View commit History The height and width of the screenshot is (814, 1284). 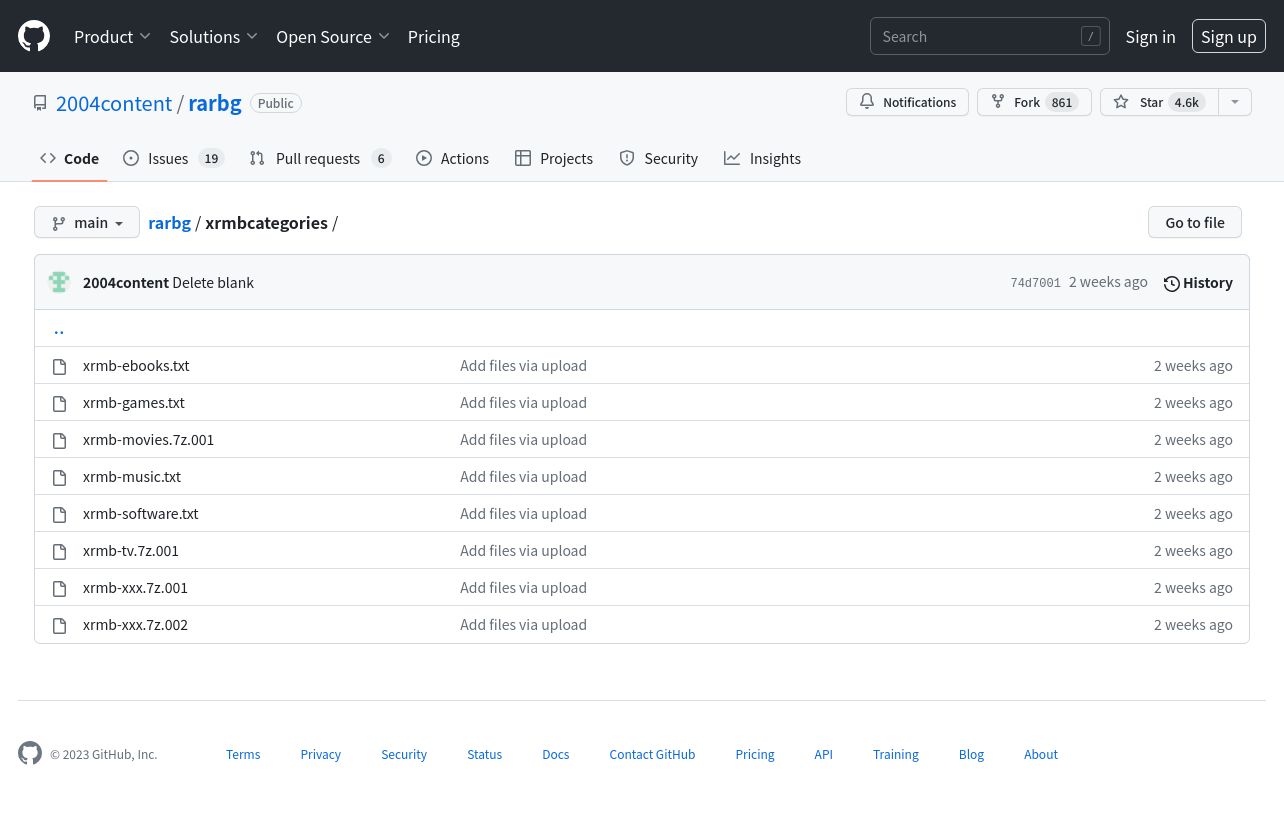click(x=1198, y=283)
